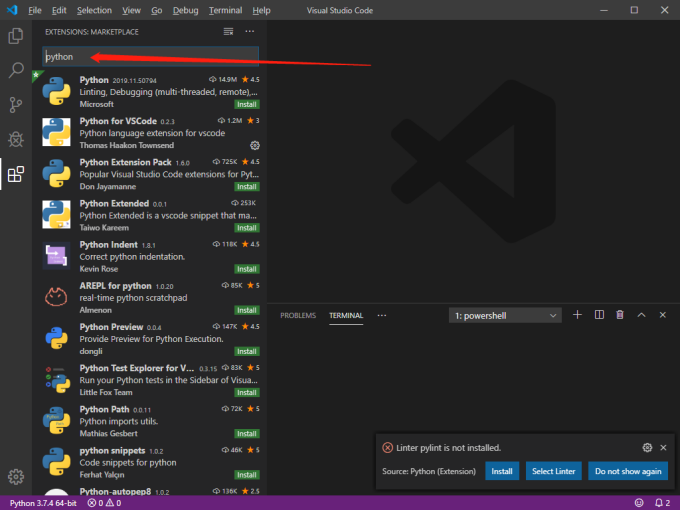The width and height of the screenshot is (680, 510).
Task: Click the Python Extended extension logo
Action: [56, 214]
